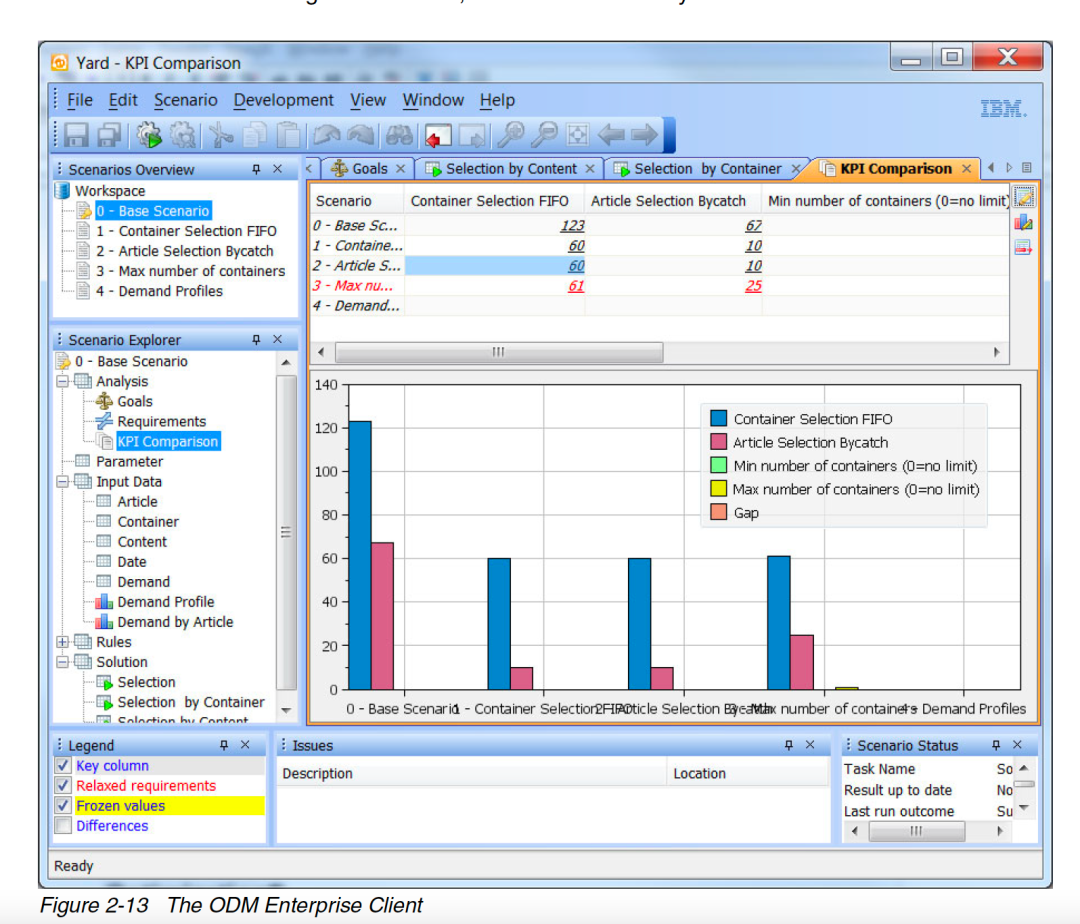
Task: Collapse the Analysis tree node
Action: [x=63, y=381]
